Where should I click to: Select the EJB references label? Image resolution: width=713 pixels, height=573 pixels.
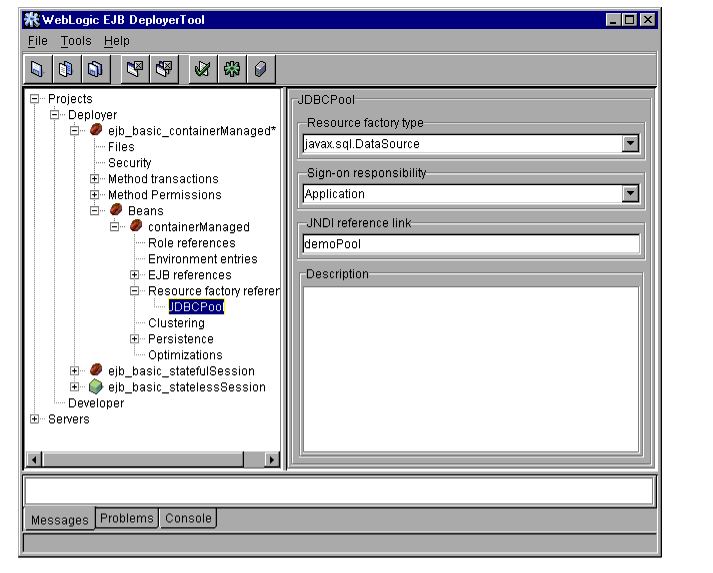point(190,275)
